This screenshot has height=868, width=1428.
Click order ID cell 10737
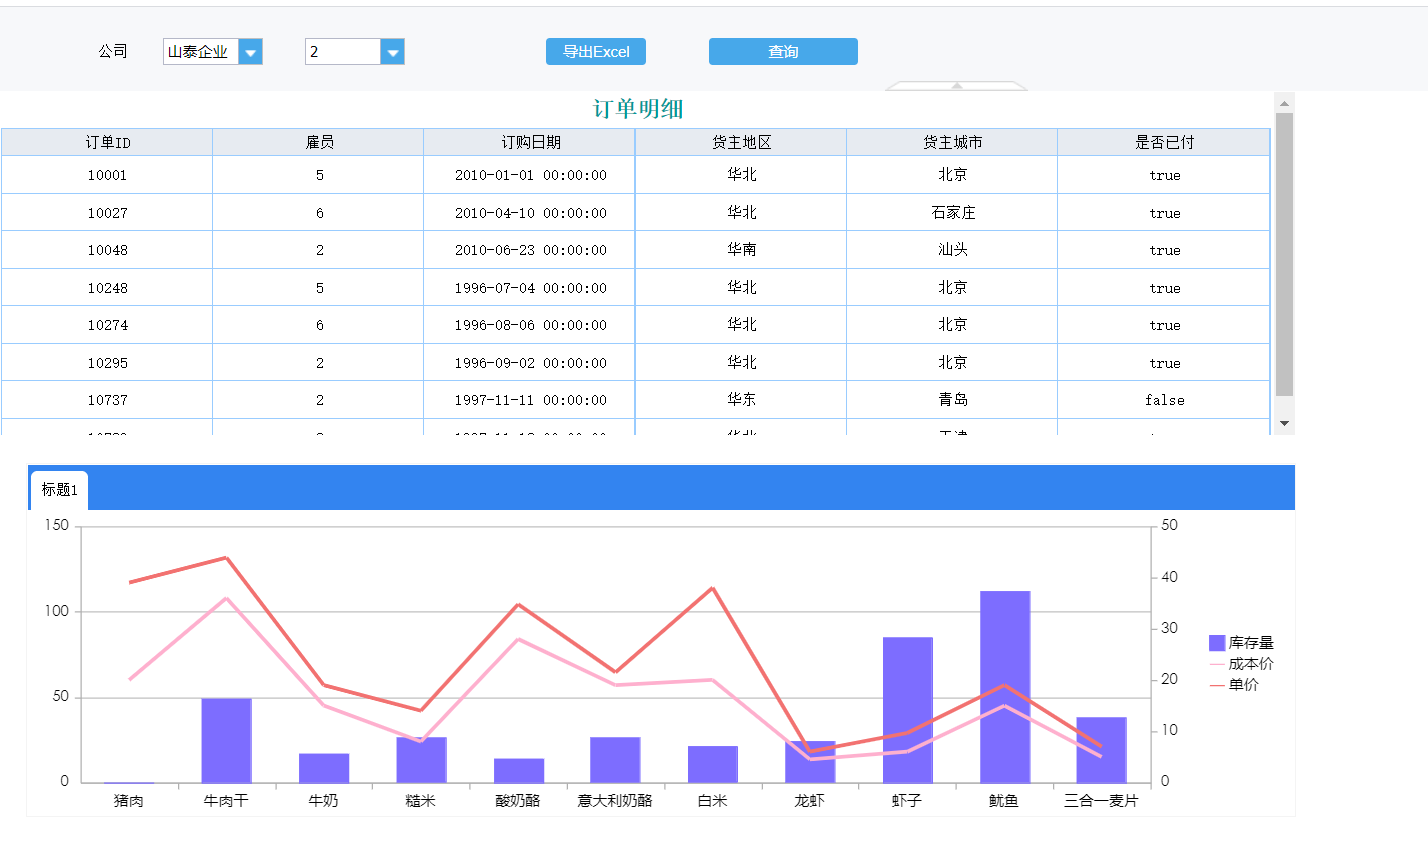107,400
